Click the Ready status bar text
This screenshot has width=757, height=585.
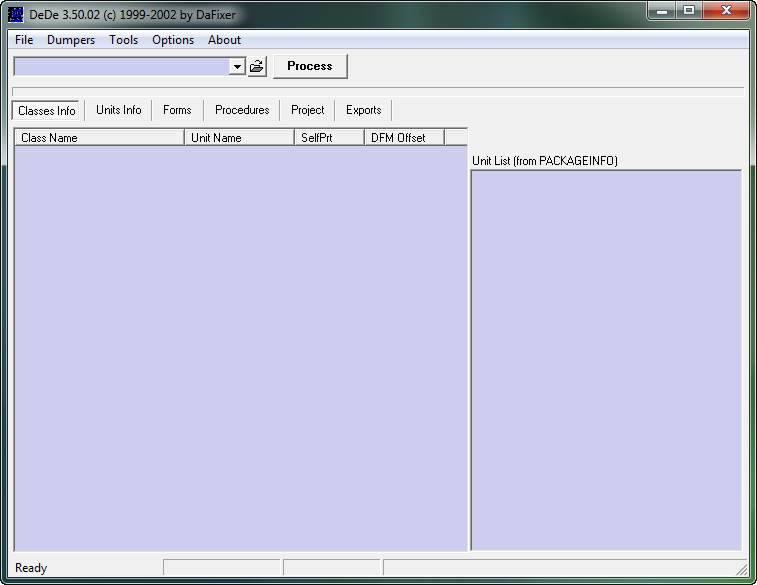31,568
